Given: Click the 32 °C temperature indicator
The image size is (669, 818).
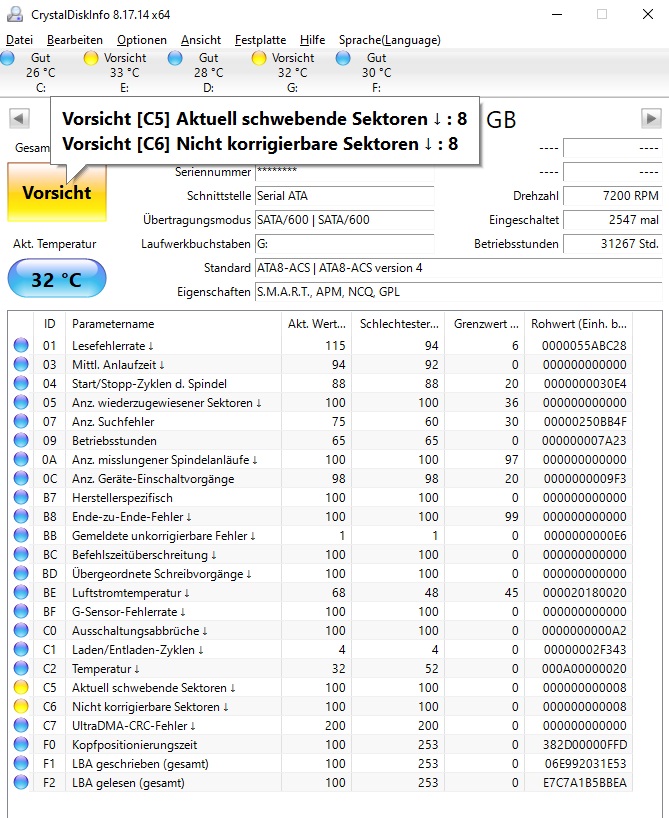Looking at the screenshot, I should tap(57, 280).
